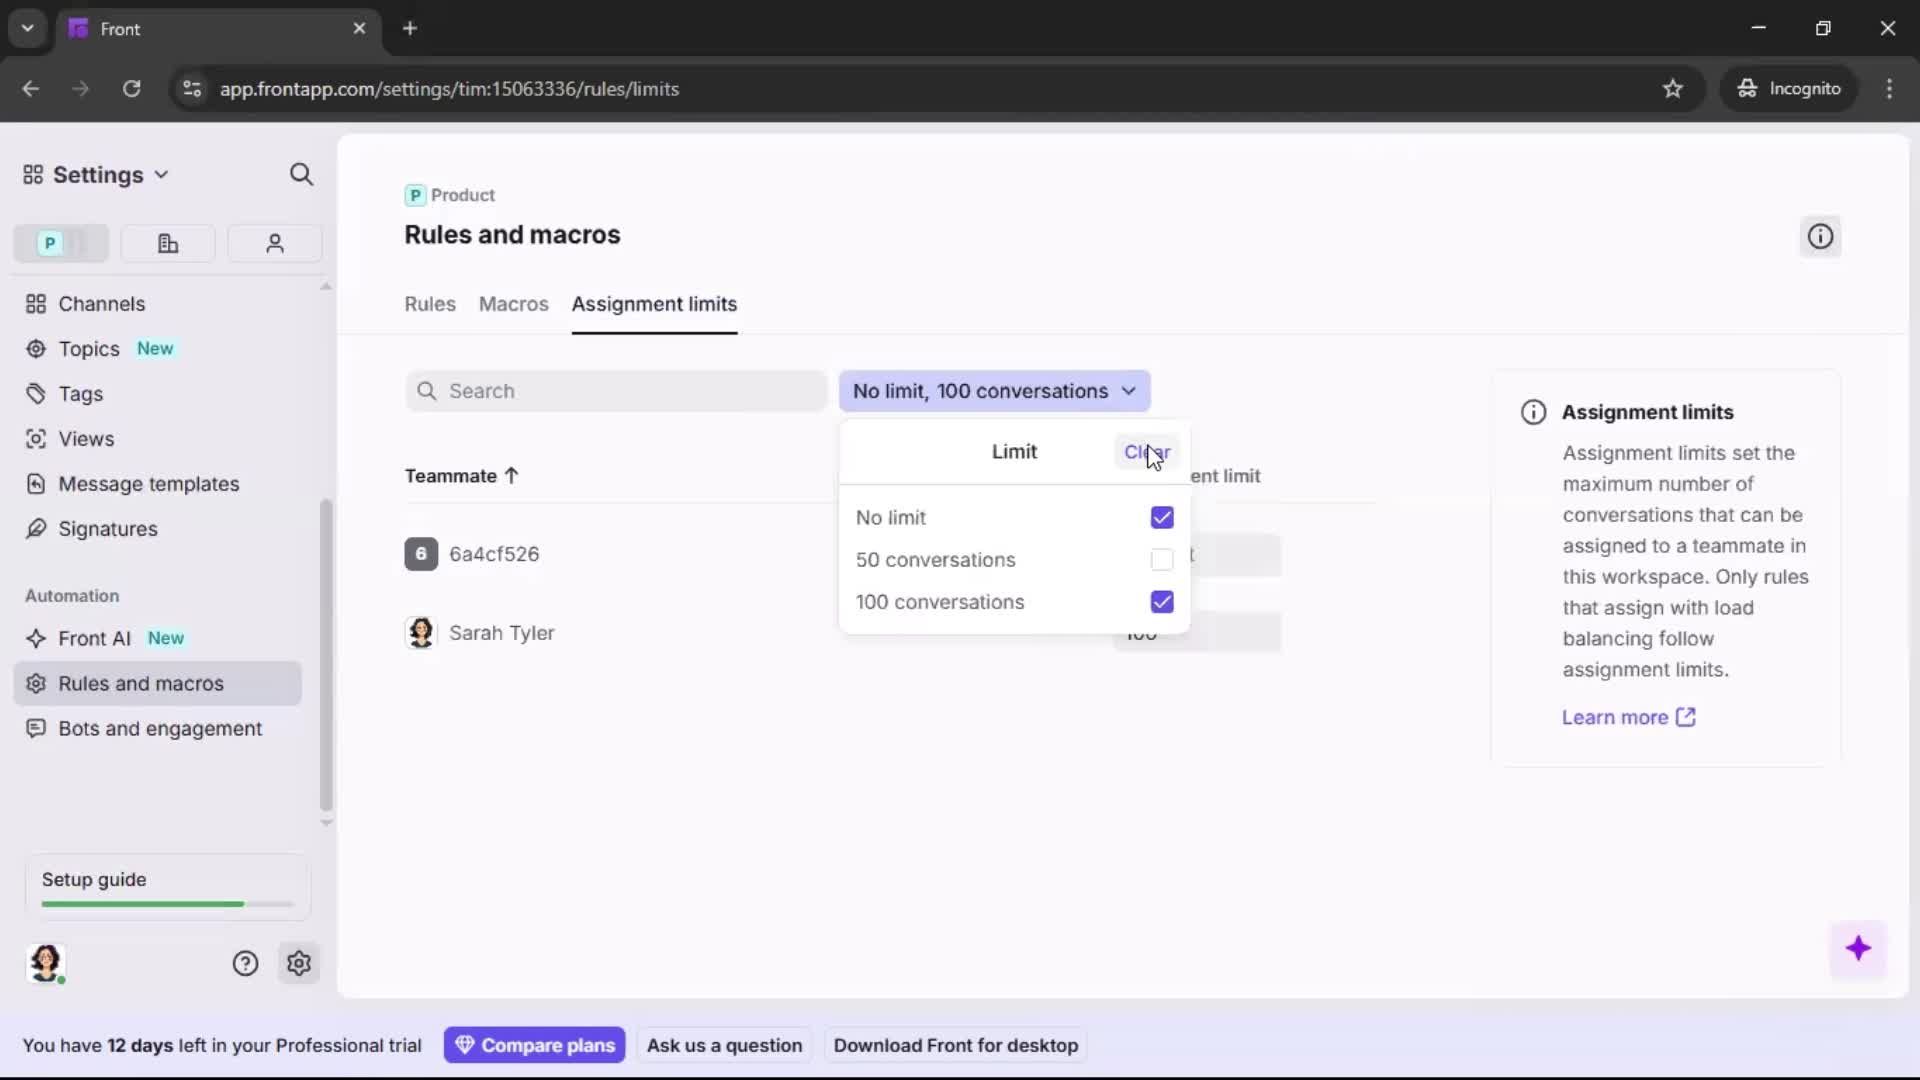
Task: Open Channels settings in sidebar
Action: point(100,304)
